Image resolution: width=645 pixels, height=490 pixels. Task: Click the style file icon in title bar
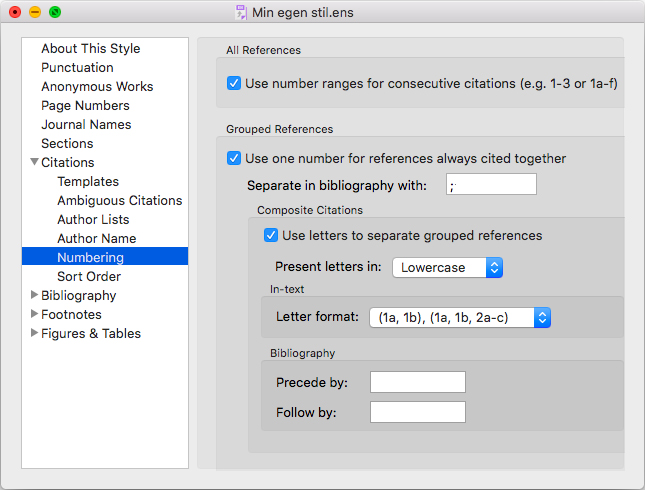241,12
